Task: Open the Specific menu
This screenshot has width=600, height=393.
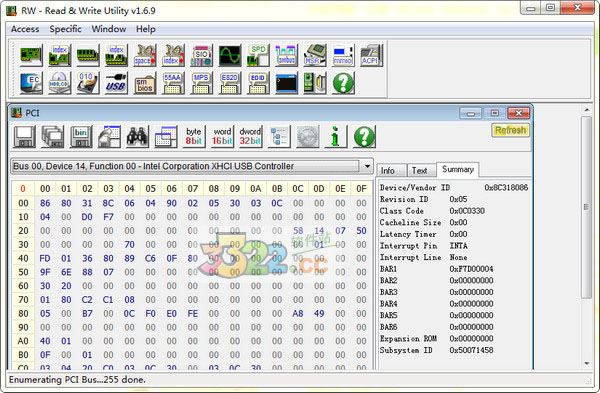Action: 65,29
